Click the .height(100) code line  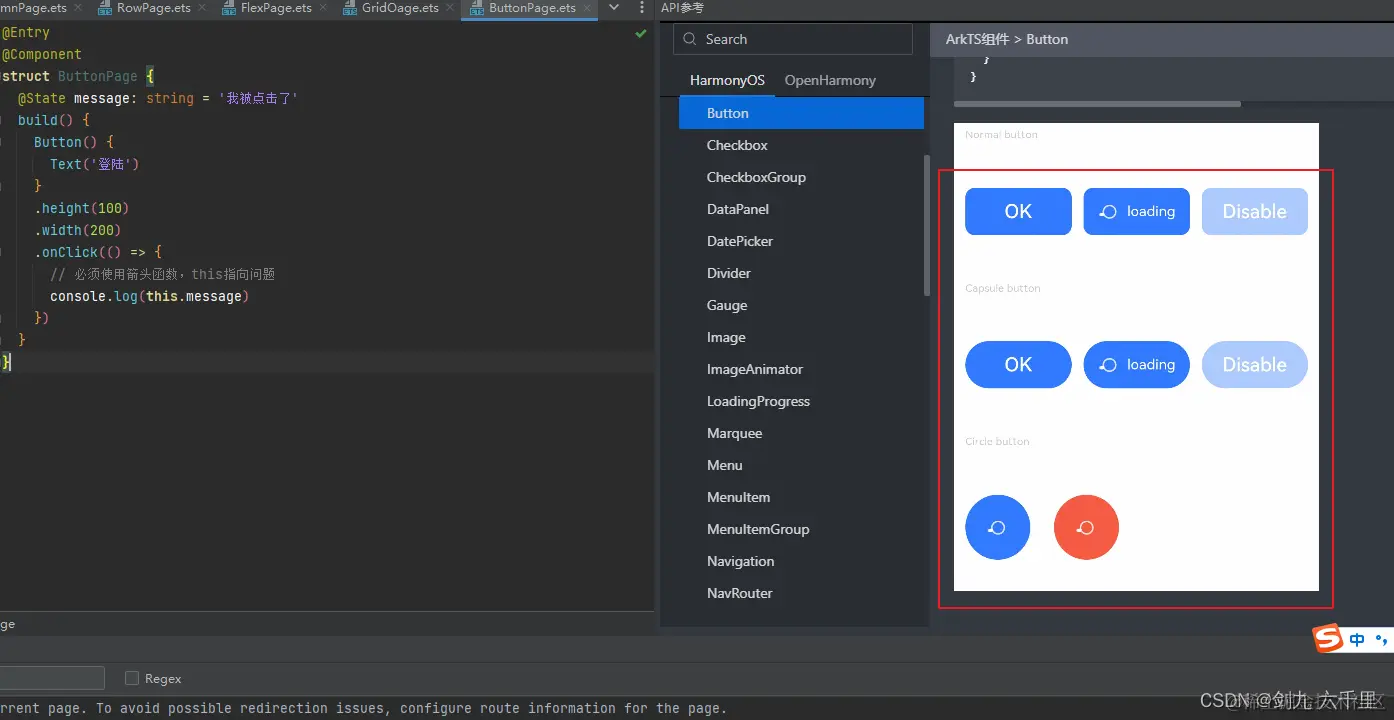pyautogui.click(x=82, y=208)
